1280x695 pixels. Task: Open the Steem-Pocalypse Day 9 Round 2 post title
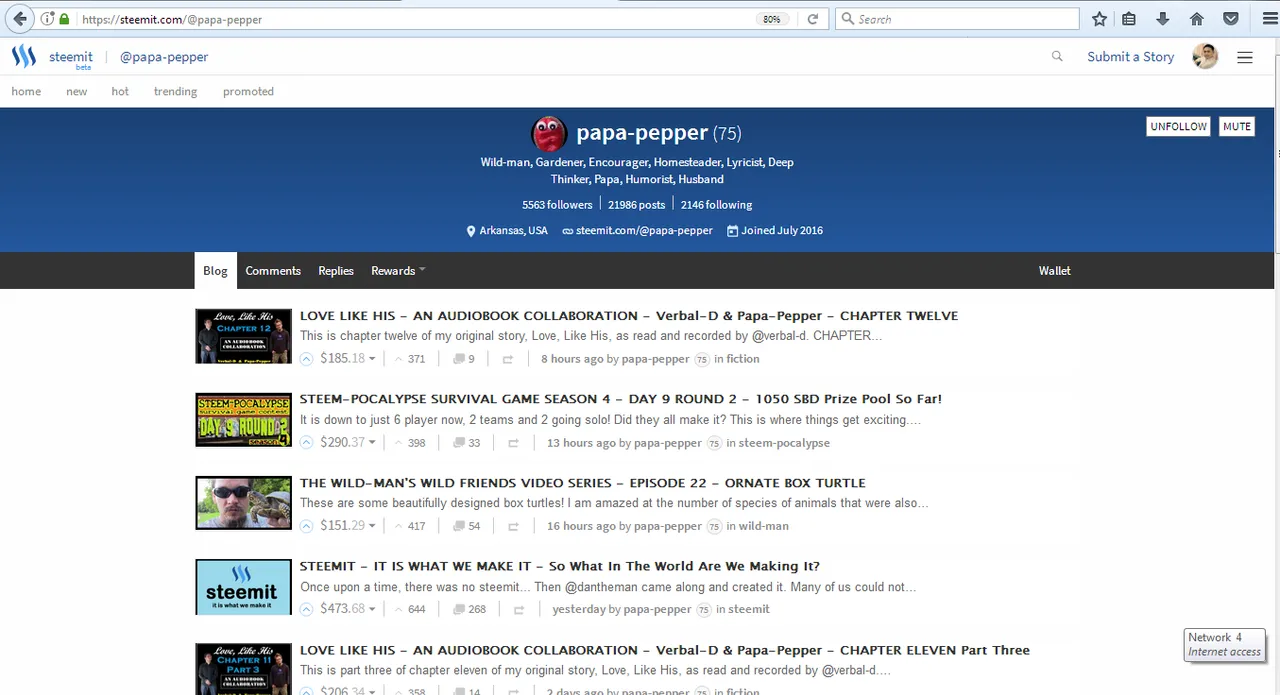pyautogui.click(x=621, y=399)
